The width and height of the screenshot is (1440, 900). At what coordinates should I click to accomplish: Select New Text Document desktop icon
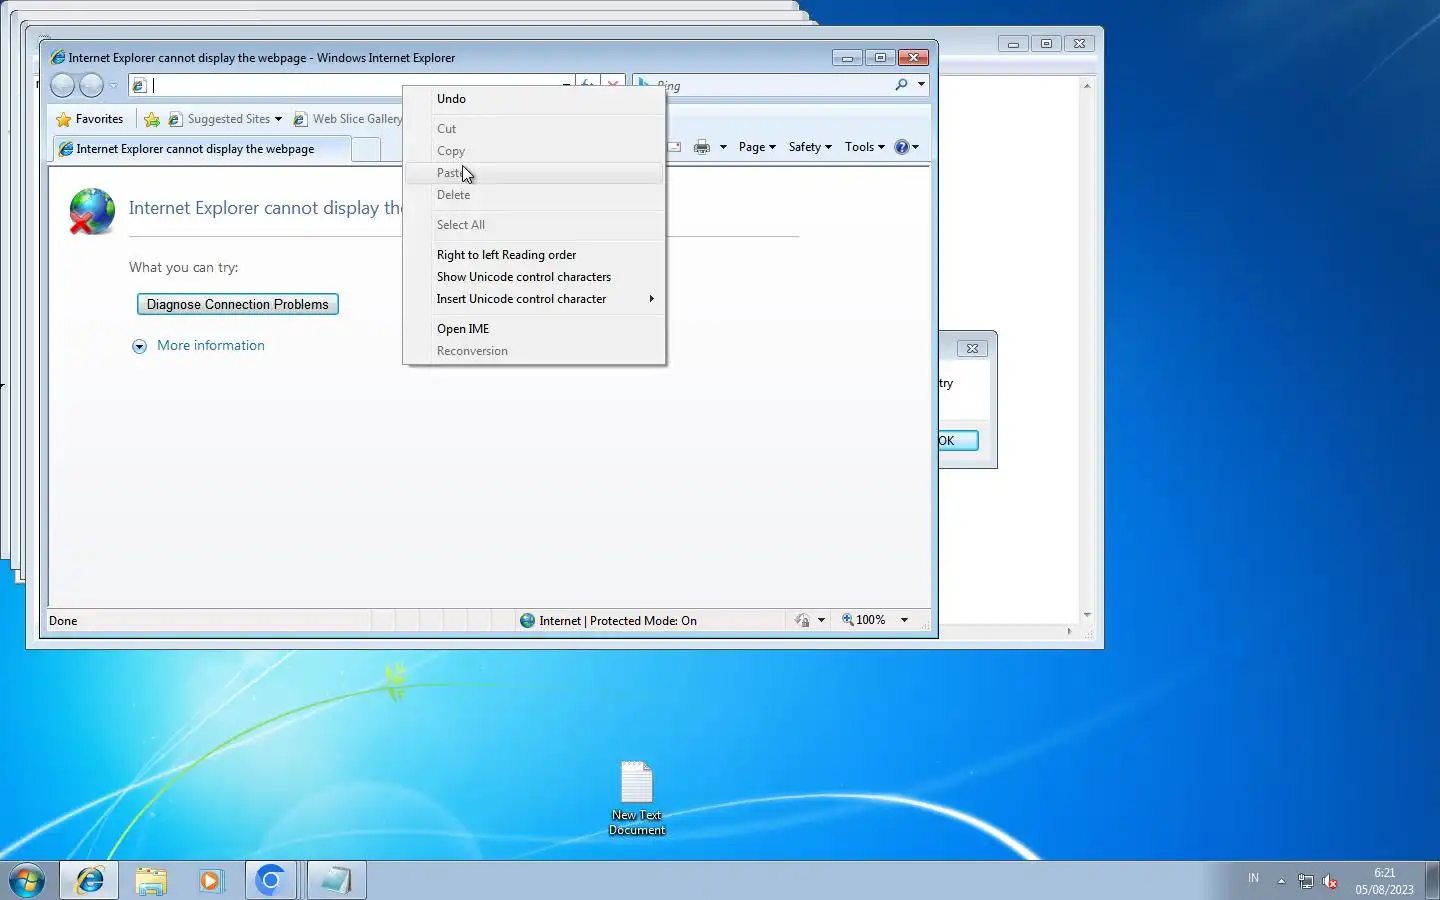click(637, 798)
